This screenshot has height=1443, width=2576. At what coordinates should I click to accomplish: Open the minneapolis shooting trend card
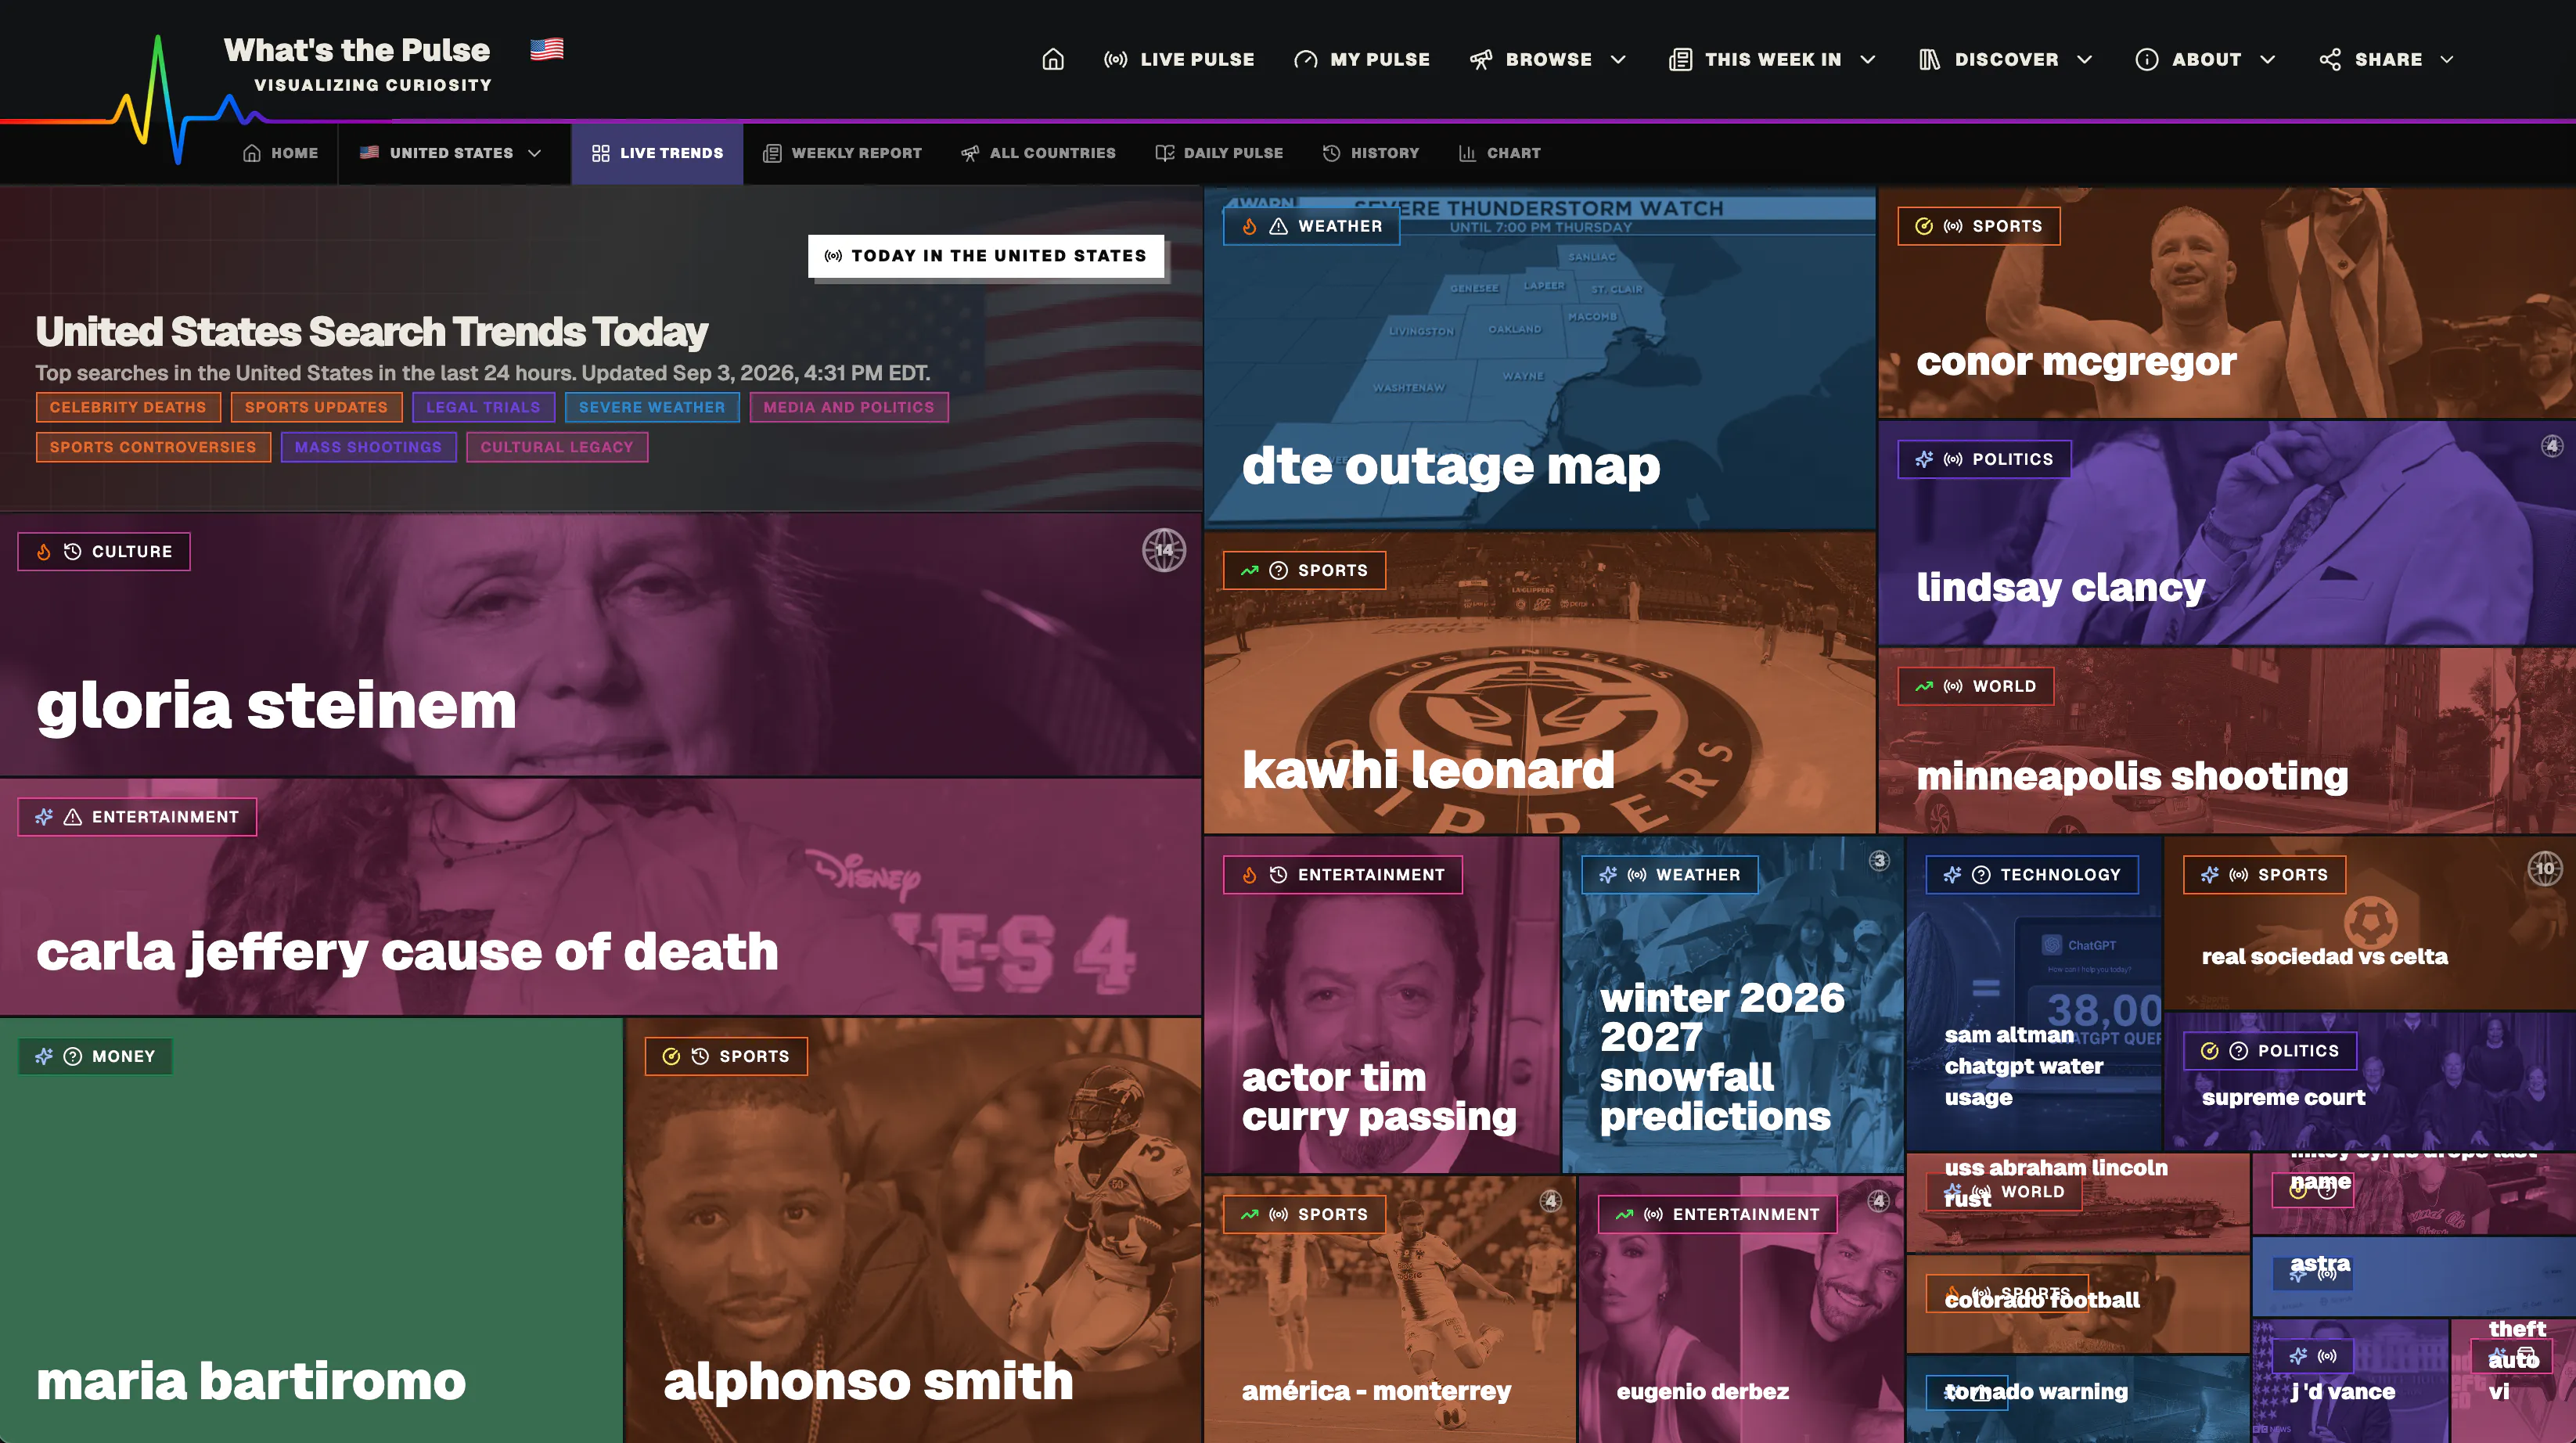(x=2227, y=740)
